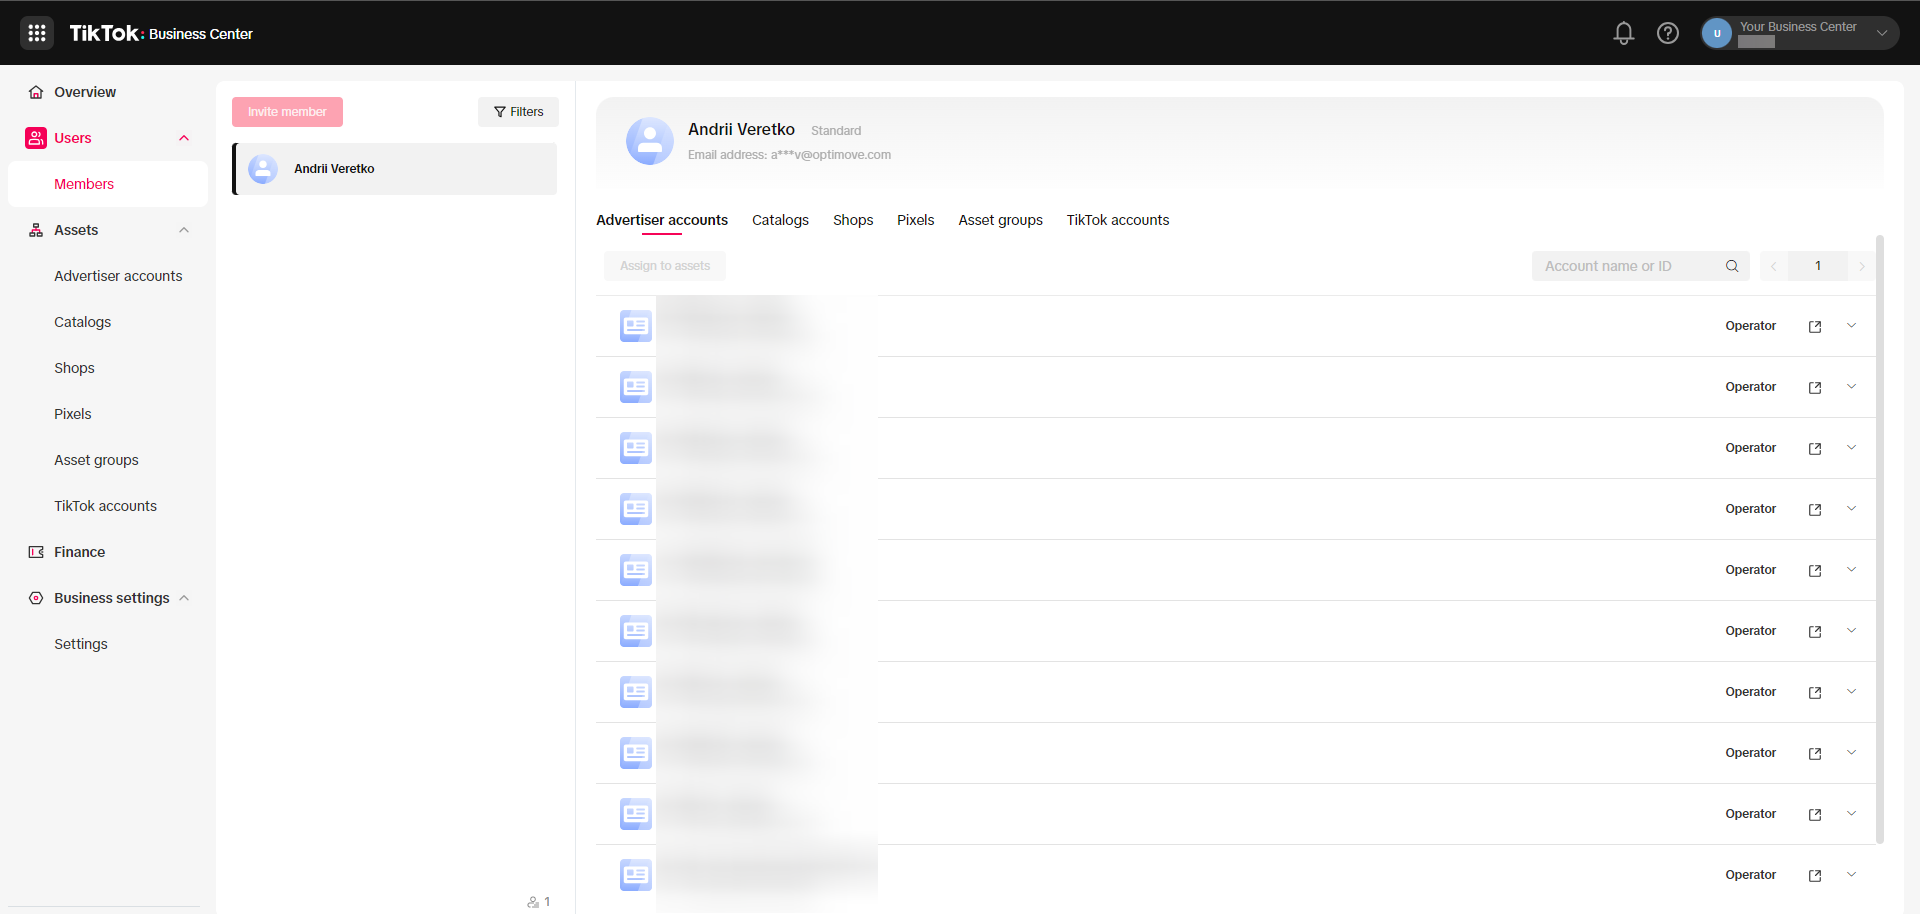Click the email address a***v@optimove.com
The width and height of the screenshot is (1920, 914).
pos(831,155)
